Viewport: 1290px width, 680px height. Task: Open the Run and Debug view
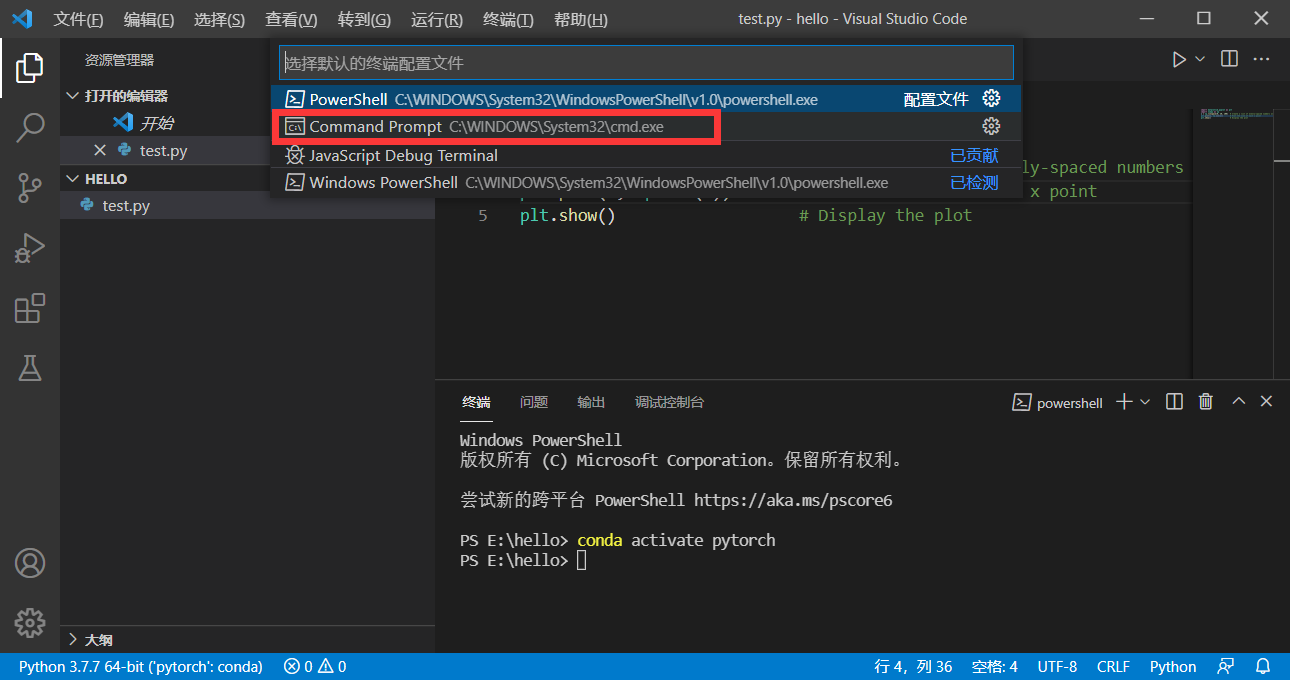(30, 249)
